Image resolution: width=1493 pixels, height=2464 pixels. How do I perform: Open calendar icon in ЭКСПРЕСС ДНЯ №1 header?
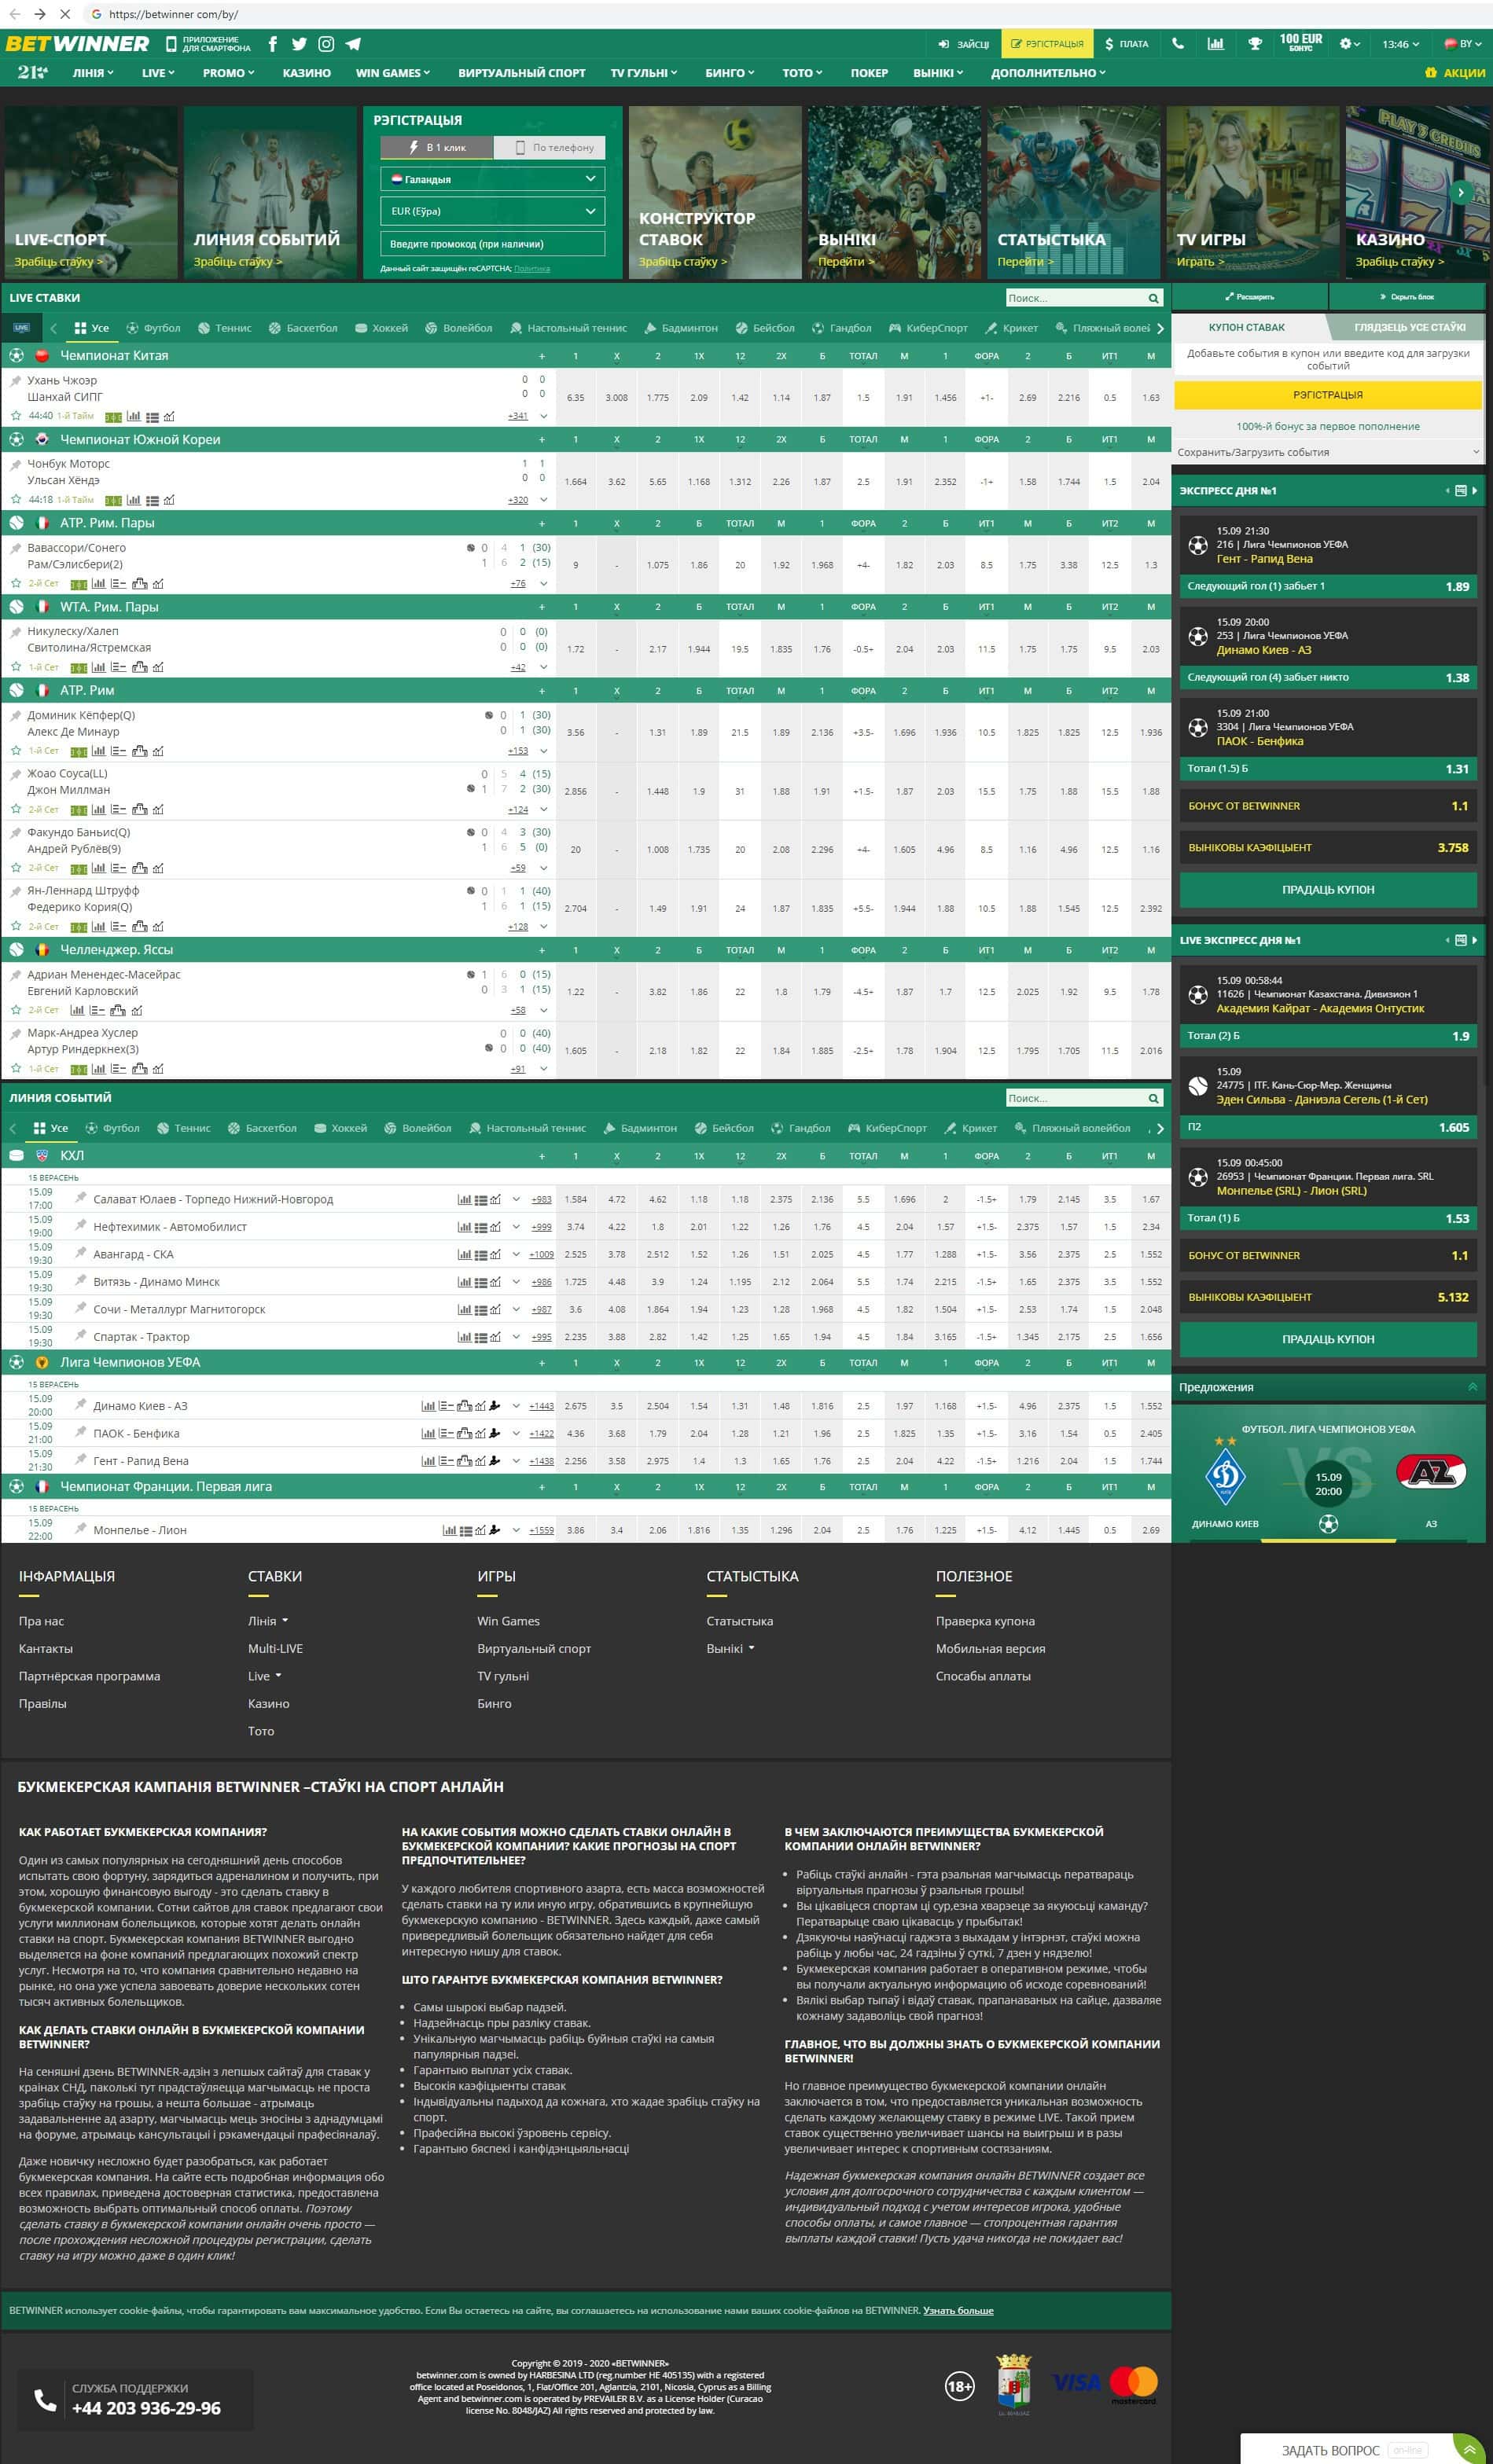(1460, 491)
